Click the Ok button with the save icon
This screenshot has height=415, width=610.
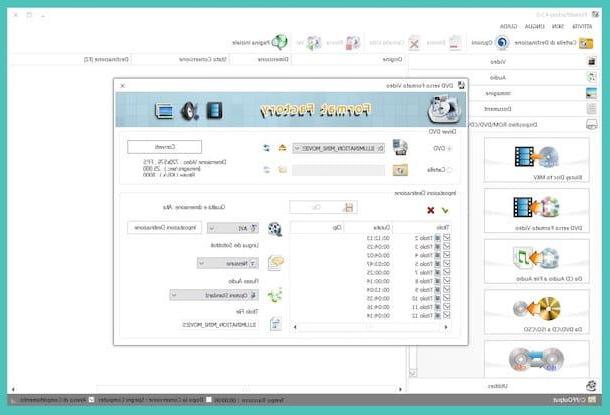[x=323, y=207]
